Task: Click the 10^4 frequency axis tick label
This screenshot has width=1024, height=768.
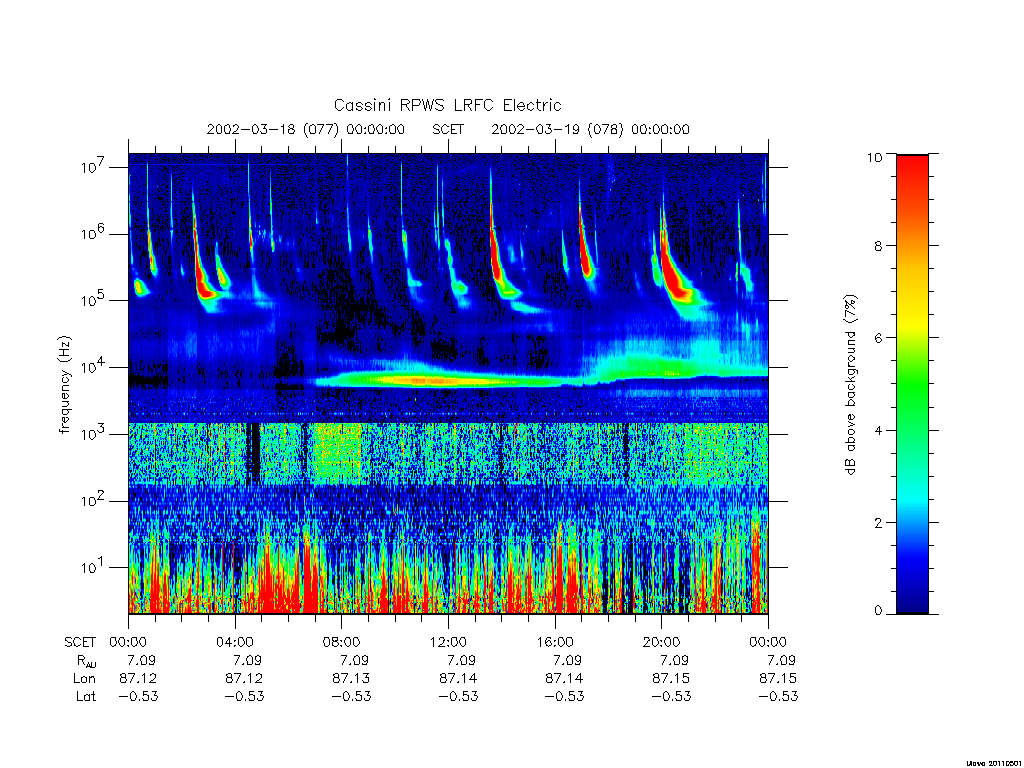Action: 93,367
